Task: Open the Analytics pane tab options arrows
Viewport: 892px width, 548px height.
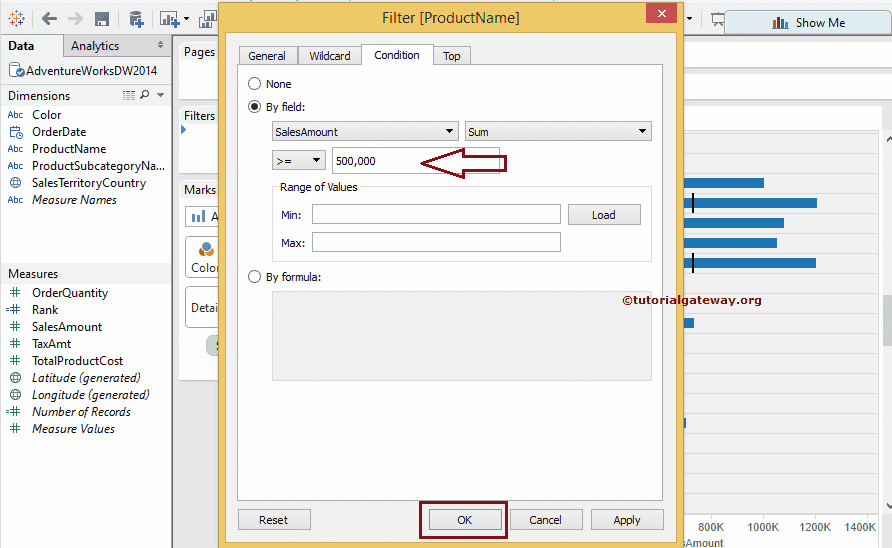Action: tap(160, 44)
